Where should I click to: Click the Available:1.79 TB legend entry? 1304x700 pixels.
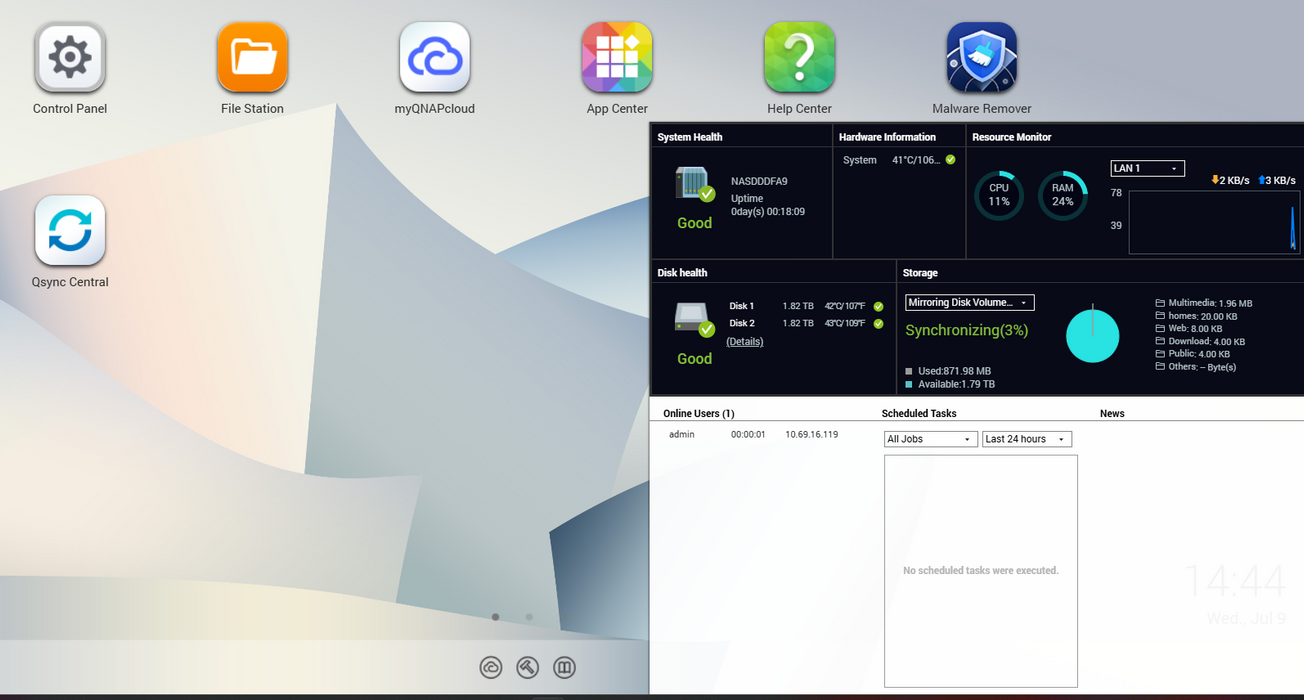pyautogui.click(x=950, y=384)
